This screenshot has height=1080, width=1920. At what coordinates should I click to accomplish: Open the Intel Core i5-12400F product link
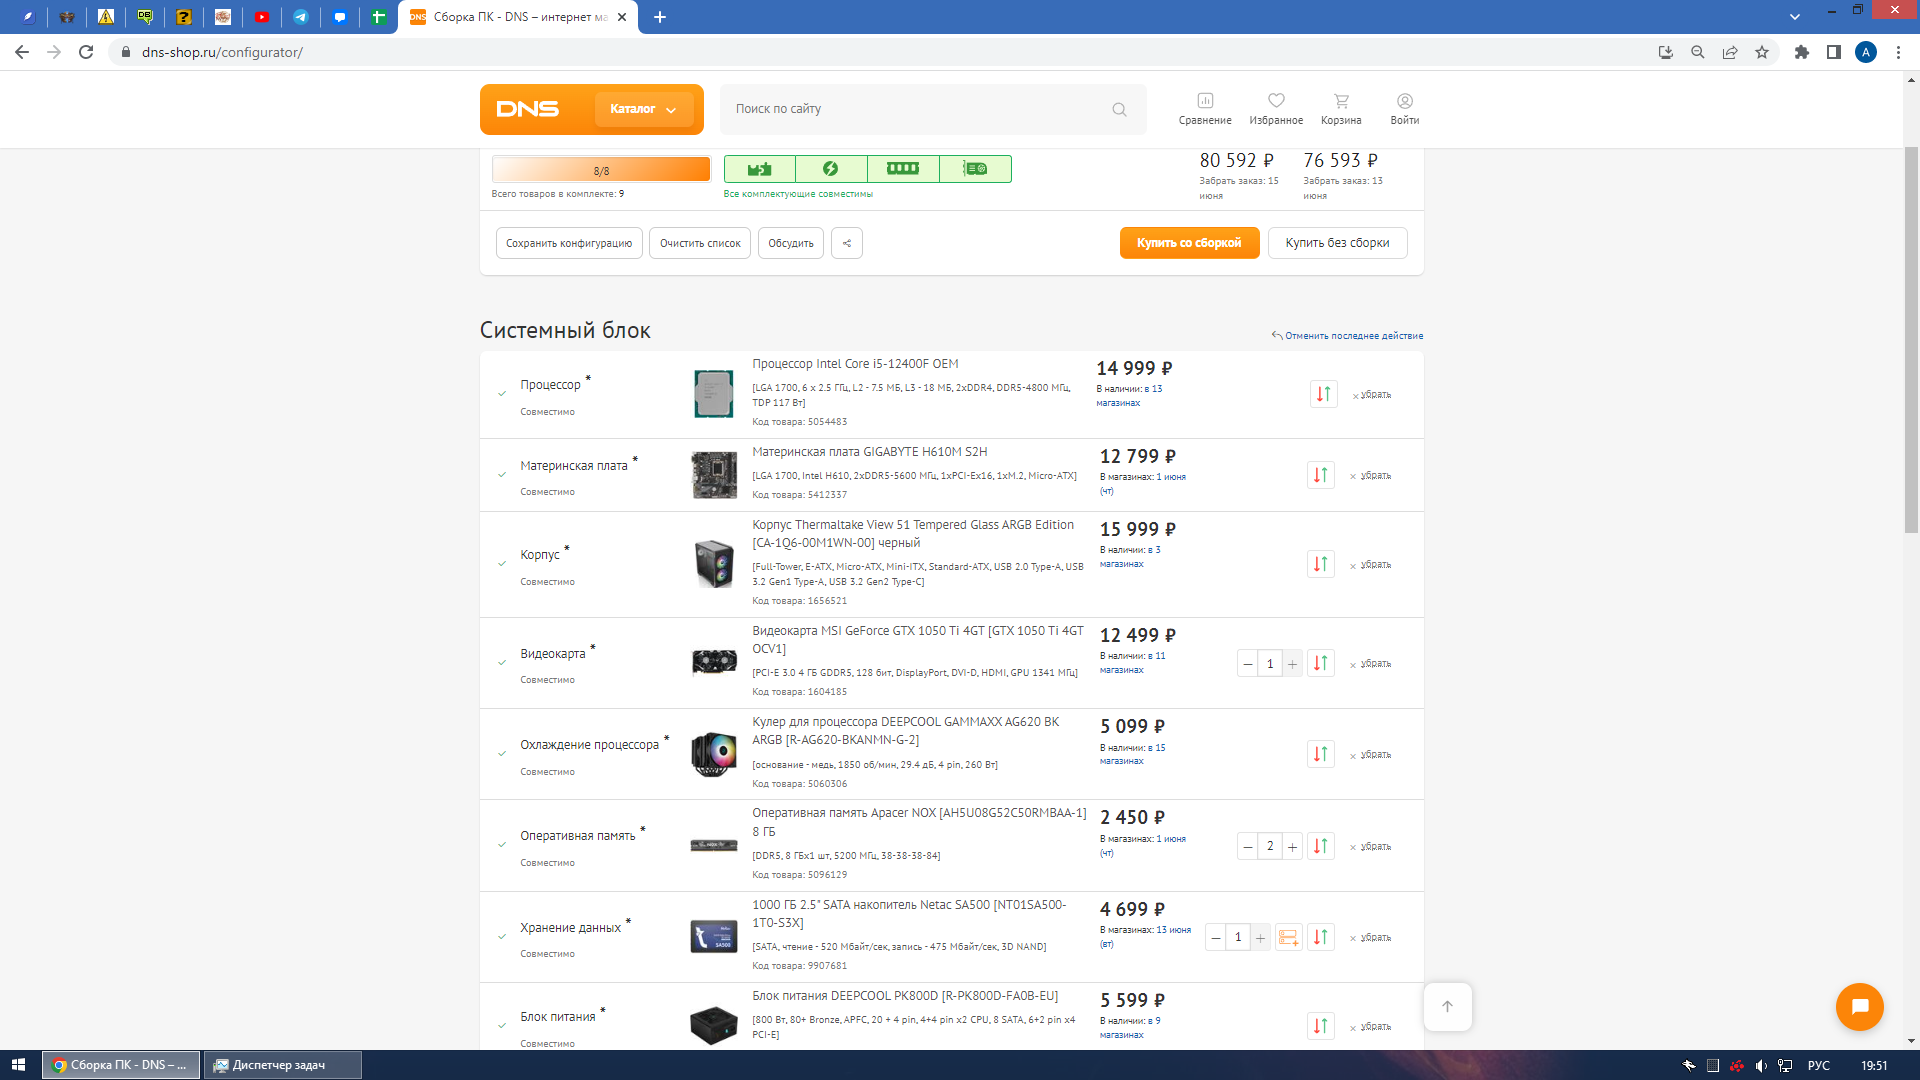click(x=855, y=364)
